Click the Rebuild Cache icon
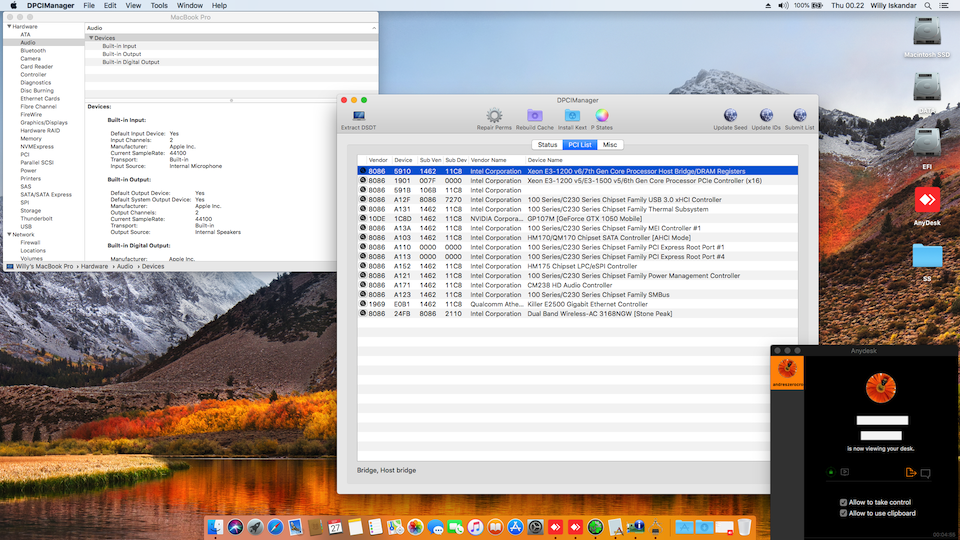This screenshot has width=960, height=540. (535, 116)
